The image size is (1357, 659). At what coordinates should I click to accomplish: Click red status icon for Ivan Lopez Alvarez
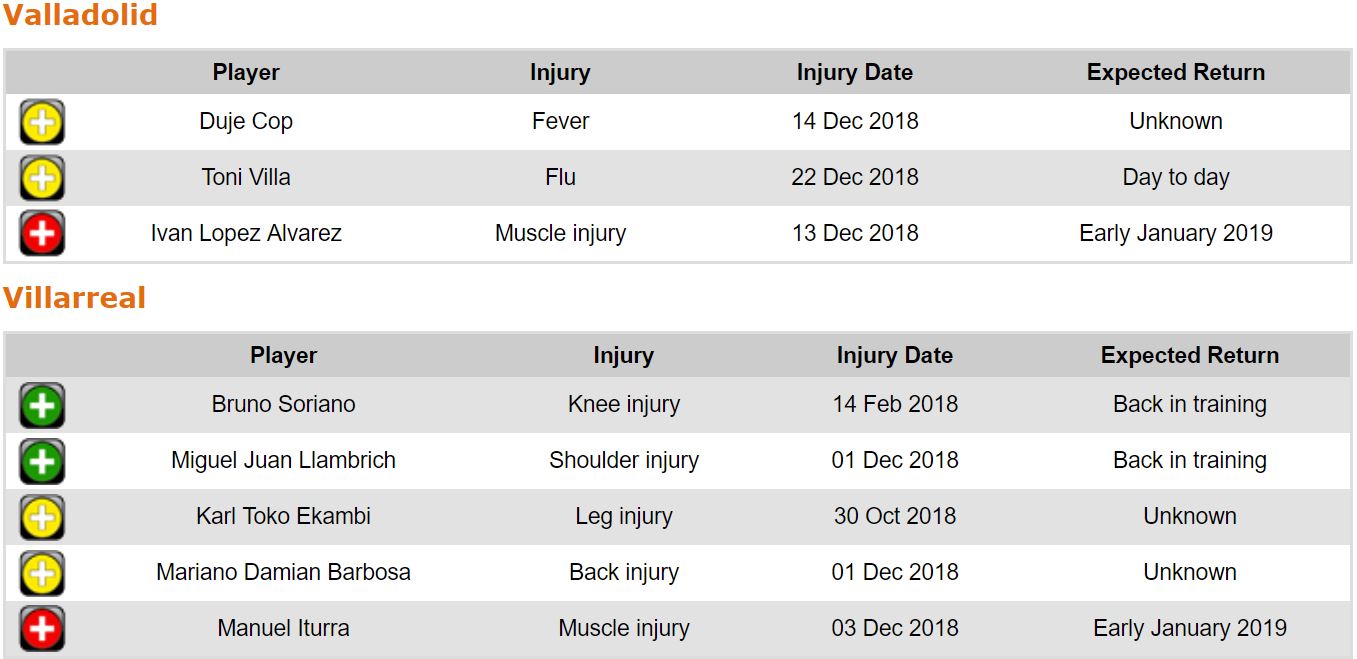coord(42,235)
